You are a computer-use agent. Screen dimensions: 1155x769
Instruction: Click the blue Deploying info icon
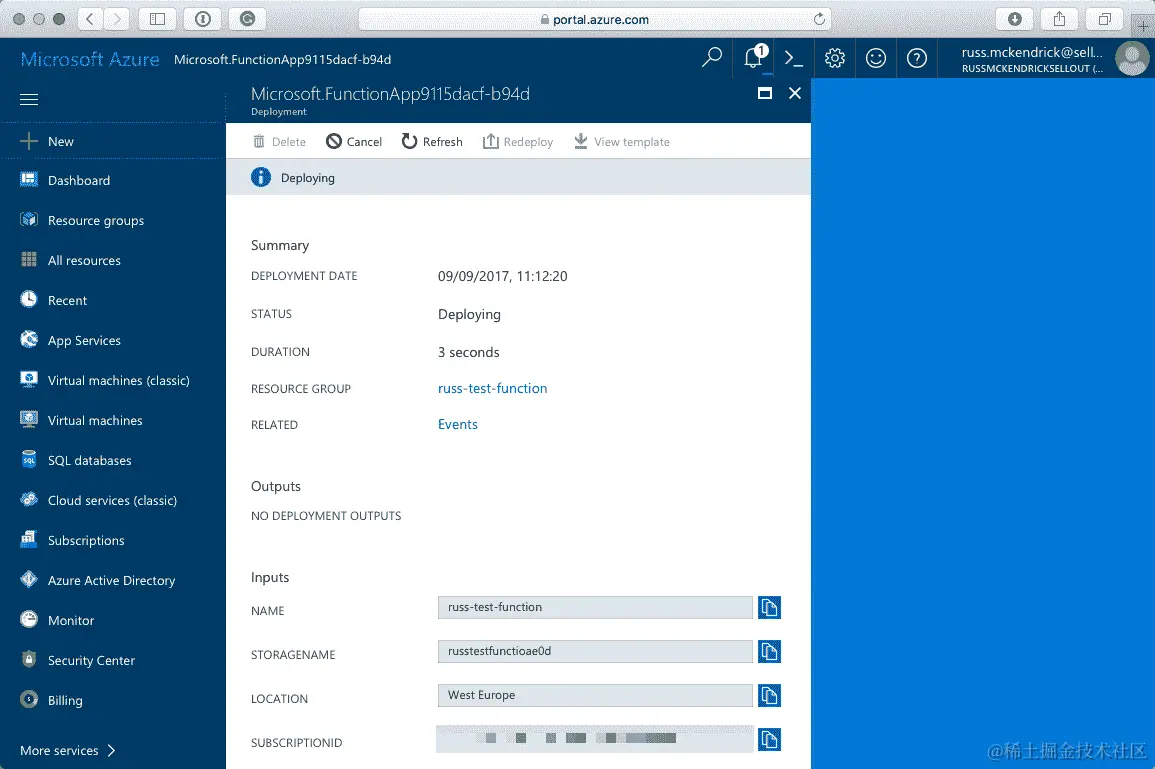coord(261,177)
